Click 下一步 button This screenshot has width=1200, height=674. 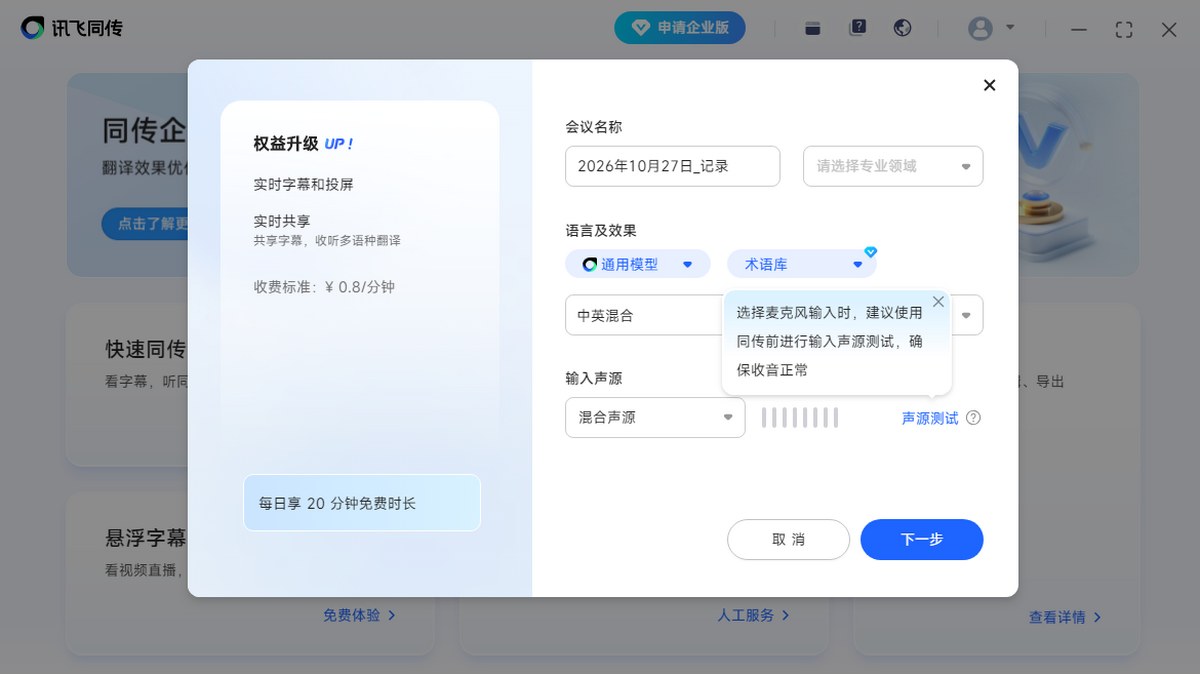pos(922,539)
